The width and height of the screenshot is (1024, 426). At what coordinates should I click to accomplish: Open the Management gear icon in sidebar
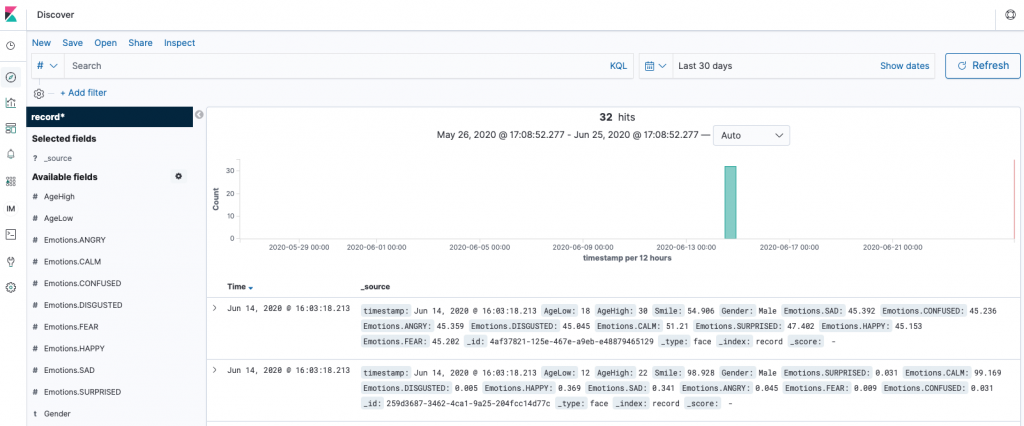(x=10, y=287)
